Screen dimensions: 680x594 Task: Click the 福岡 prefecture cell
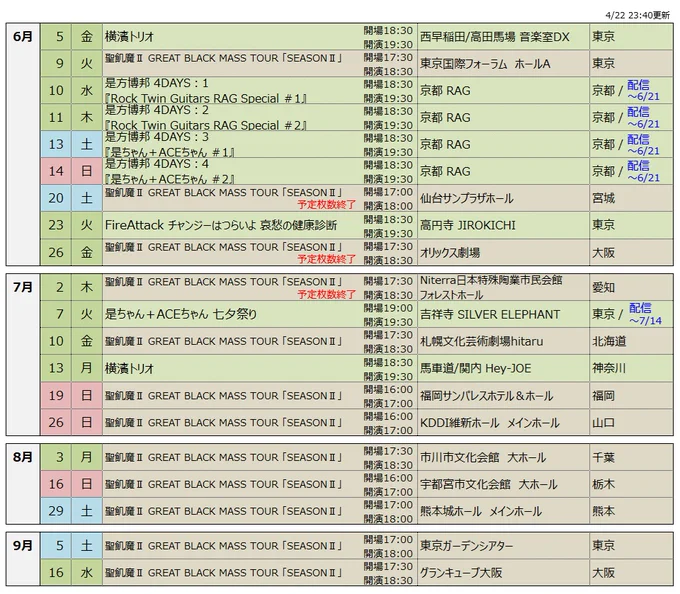pos(631,395)
